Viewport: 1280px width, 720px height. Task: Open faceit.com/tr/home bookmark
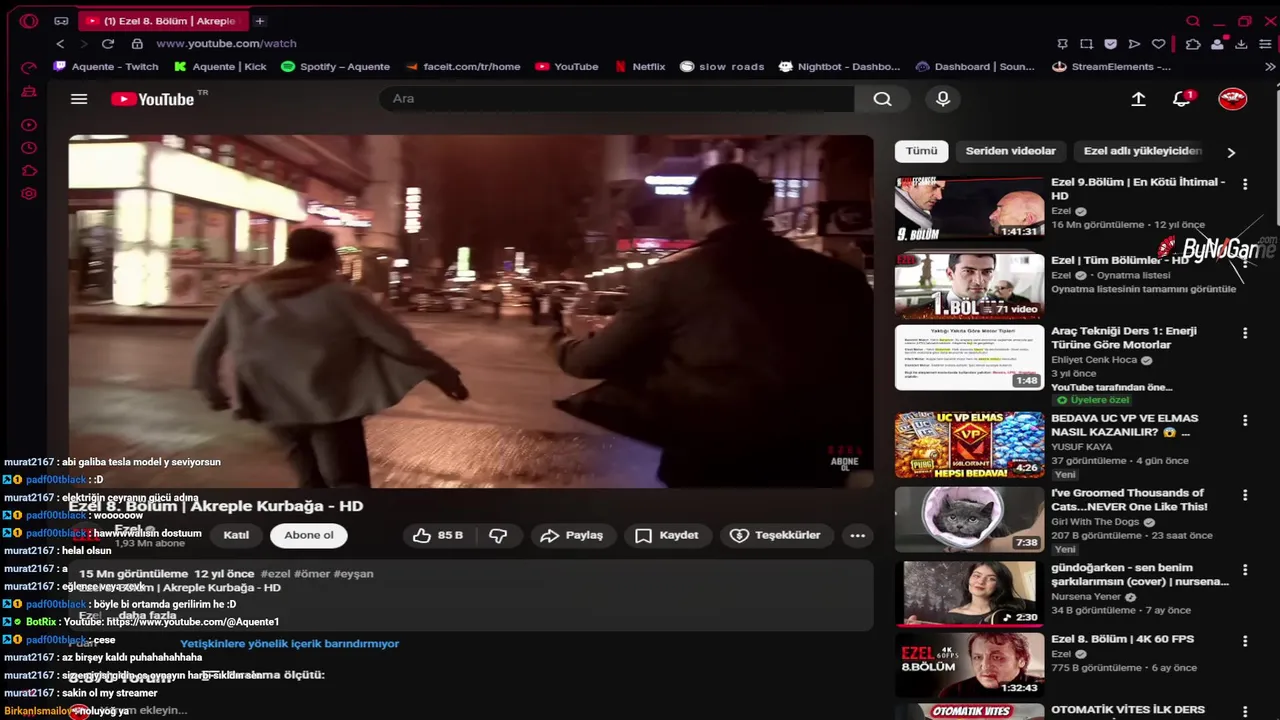tap(463, 67)
